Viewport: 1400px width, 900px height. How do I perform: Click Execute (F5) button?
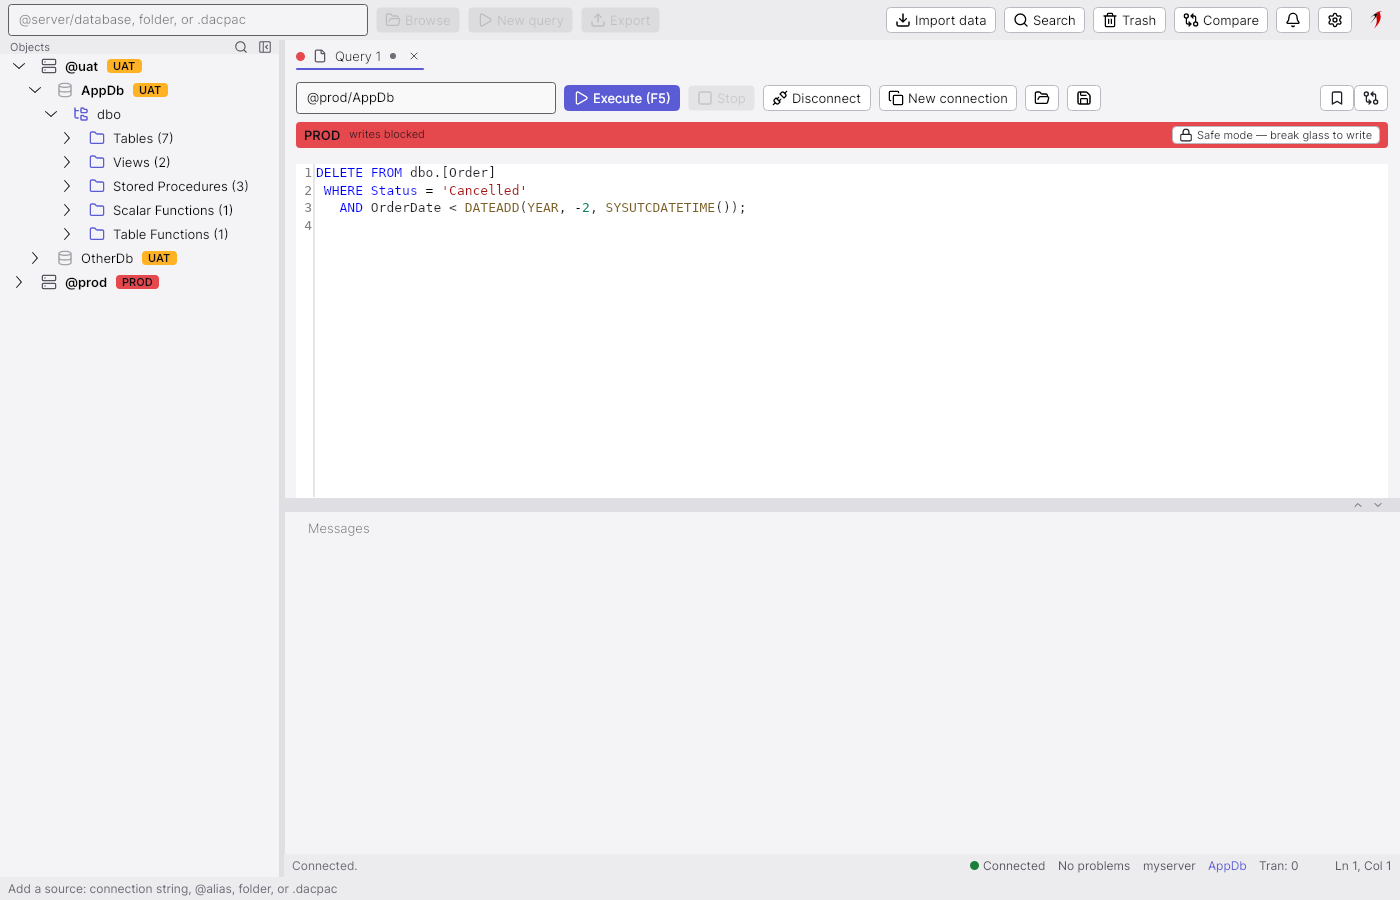coord(622,98)
